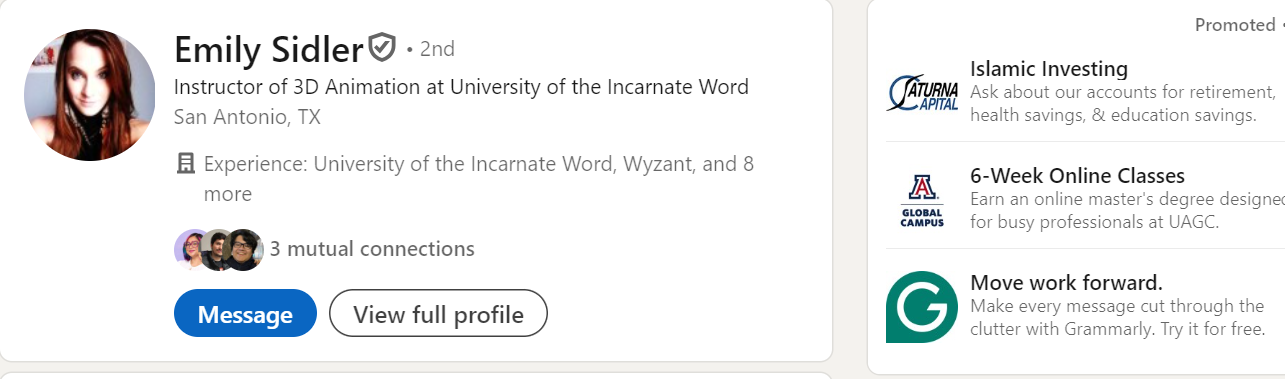
Task: Click the verification shield badge next to Emily Sidler
Action: tap(382, 47)
